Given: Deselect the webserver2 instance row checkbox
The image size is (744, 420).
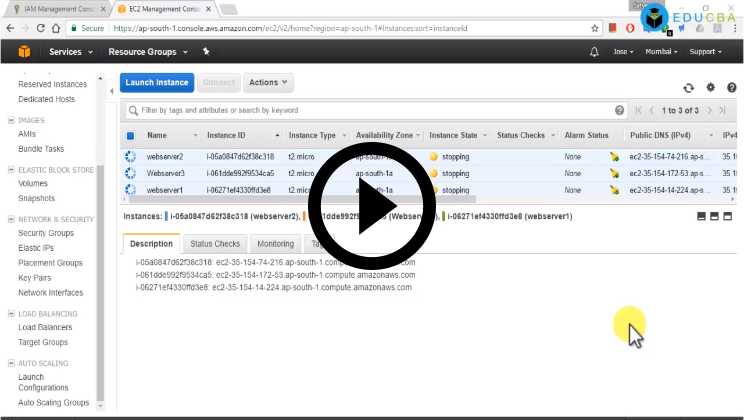Looking at the screenshot, I should (x=130, y=157).
